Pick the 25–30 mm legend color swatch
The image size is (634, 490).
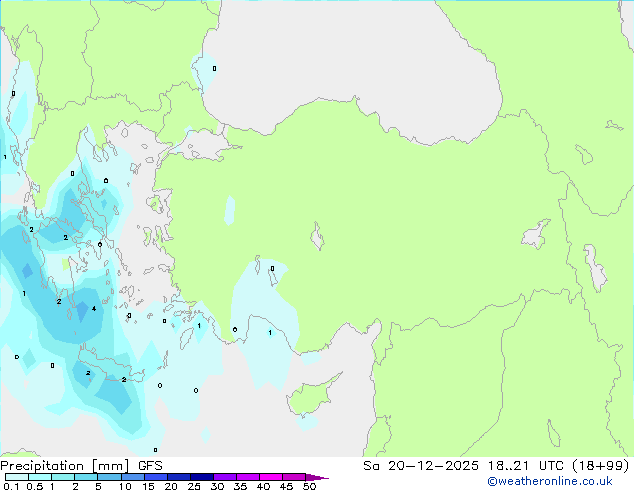(201, 477)
